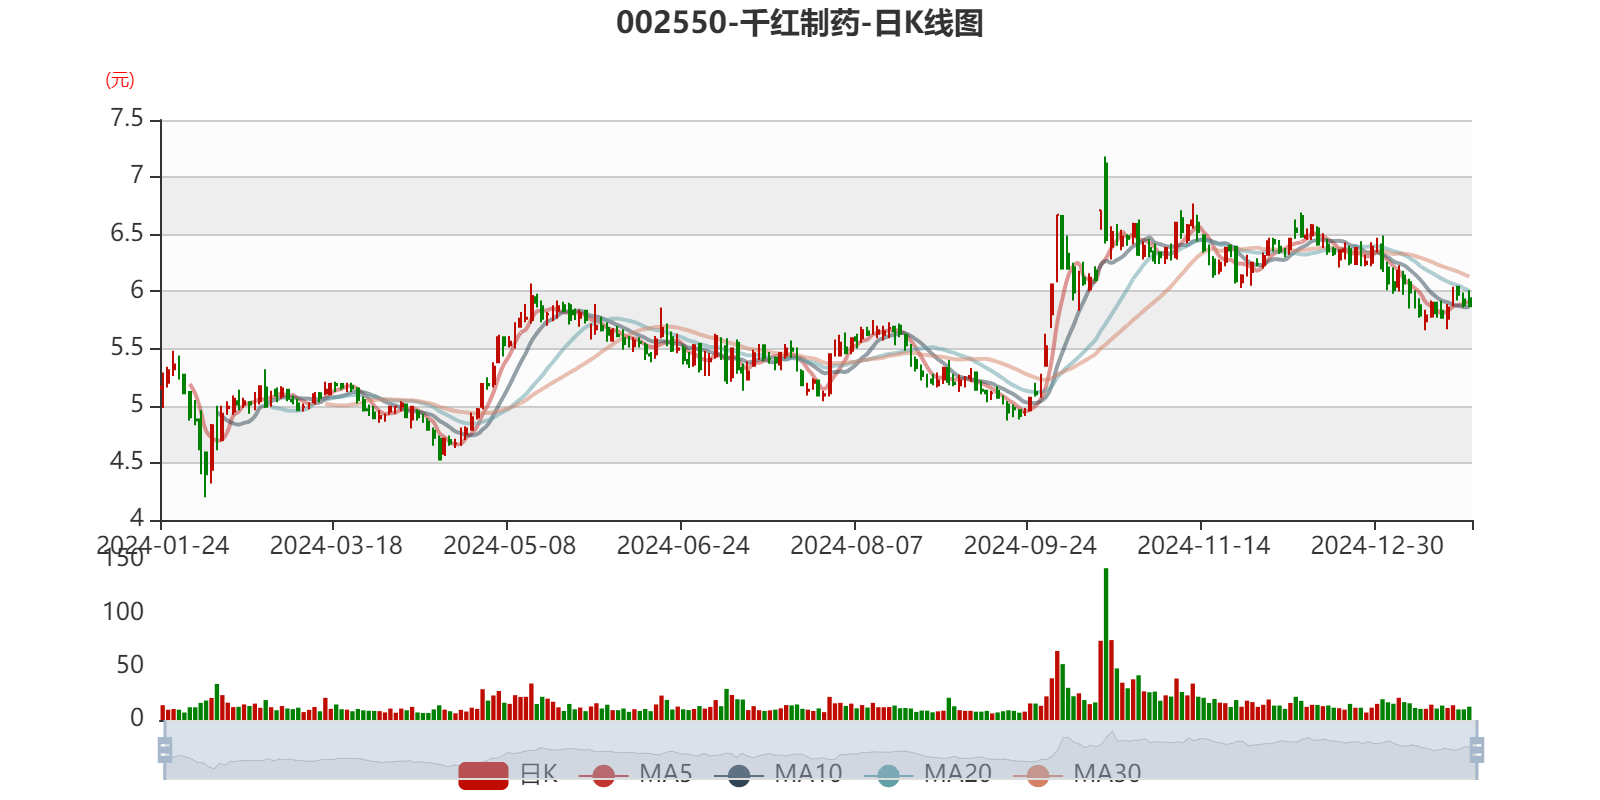
Task: Click the 2024-08-07 date axis label
Action: point(857,545)
